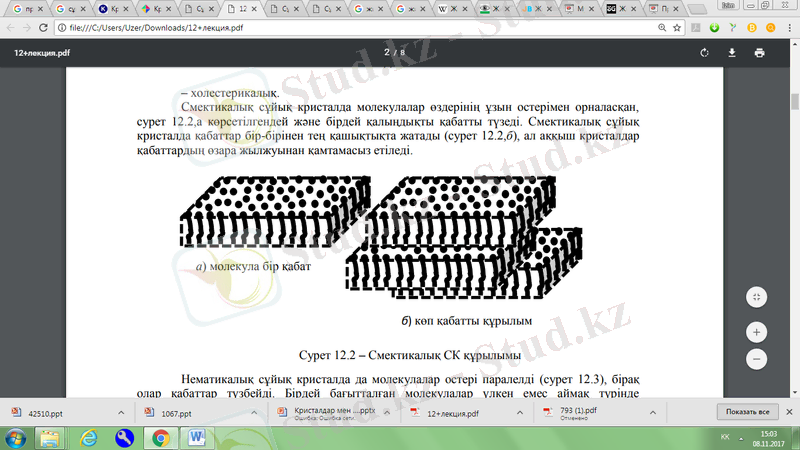This screenshot has width=800, height=450.
Task: Click the gray square extension icon
Action: (x=695, y=28)
